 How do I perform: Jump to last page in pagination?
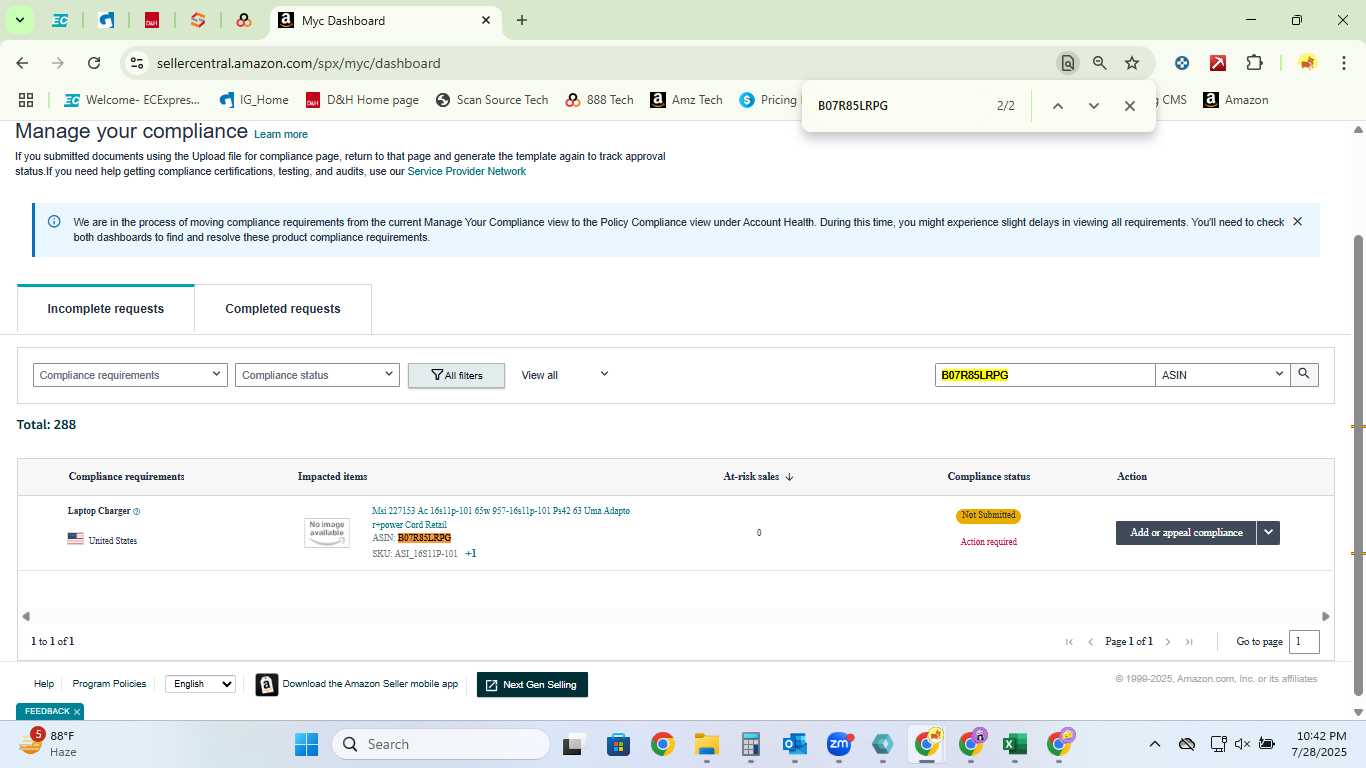point(1189,642)
